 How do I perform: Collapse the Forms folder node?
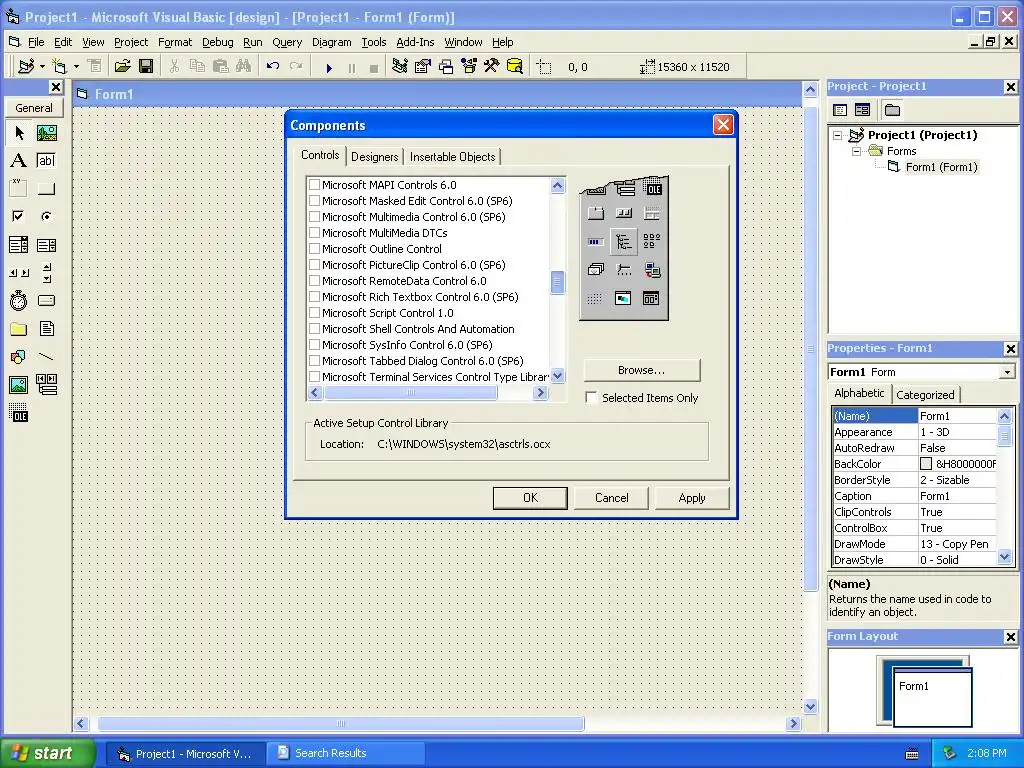click(856, 151)
